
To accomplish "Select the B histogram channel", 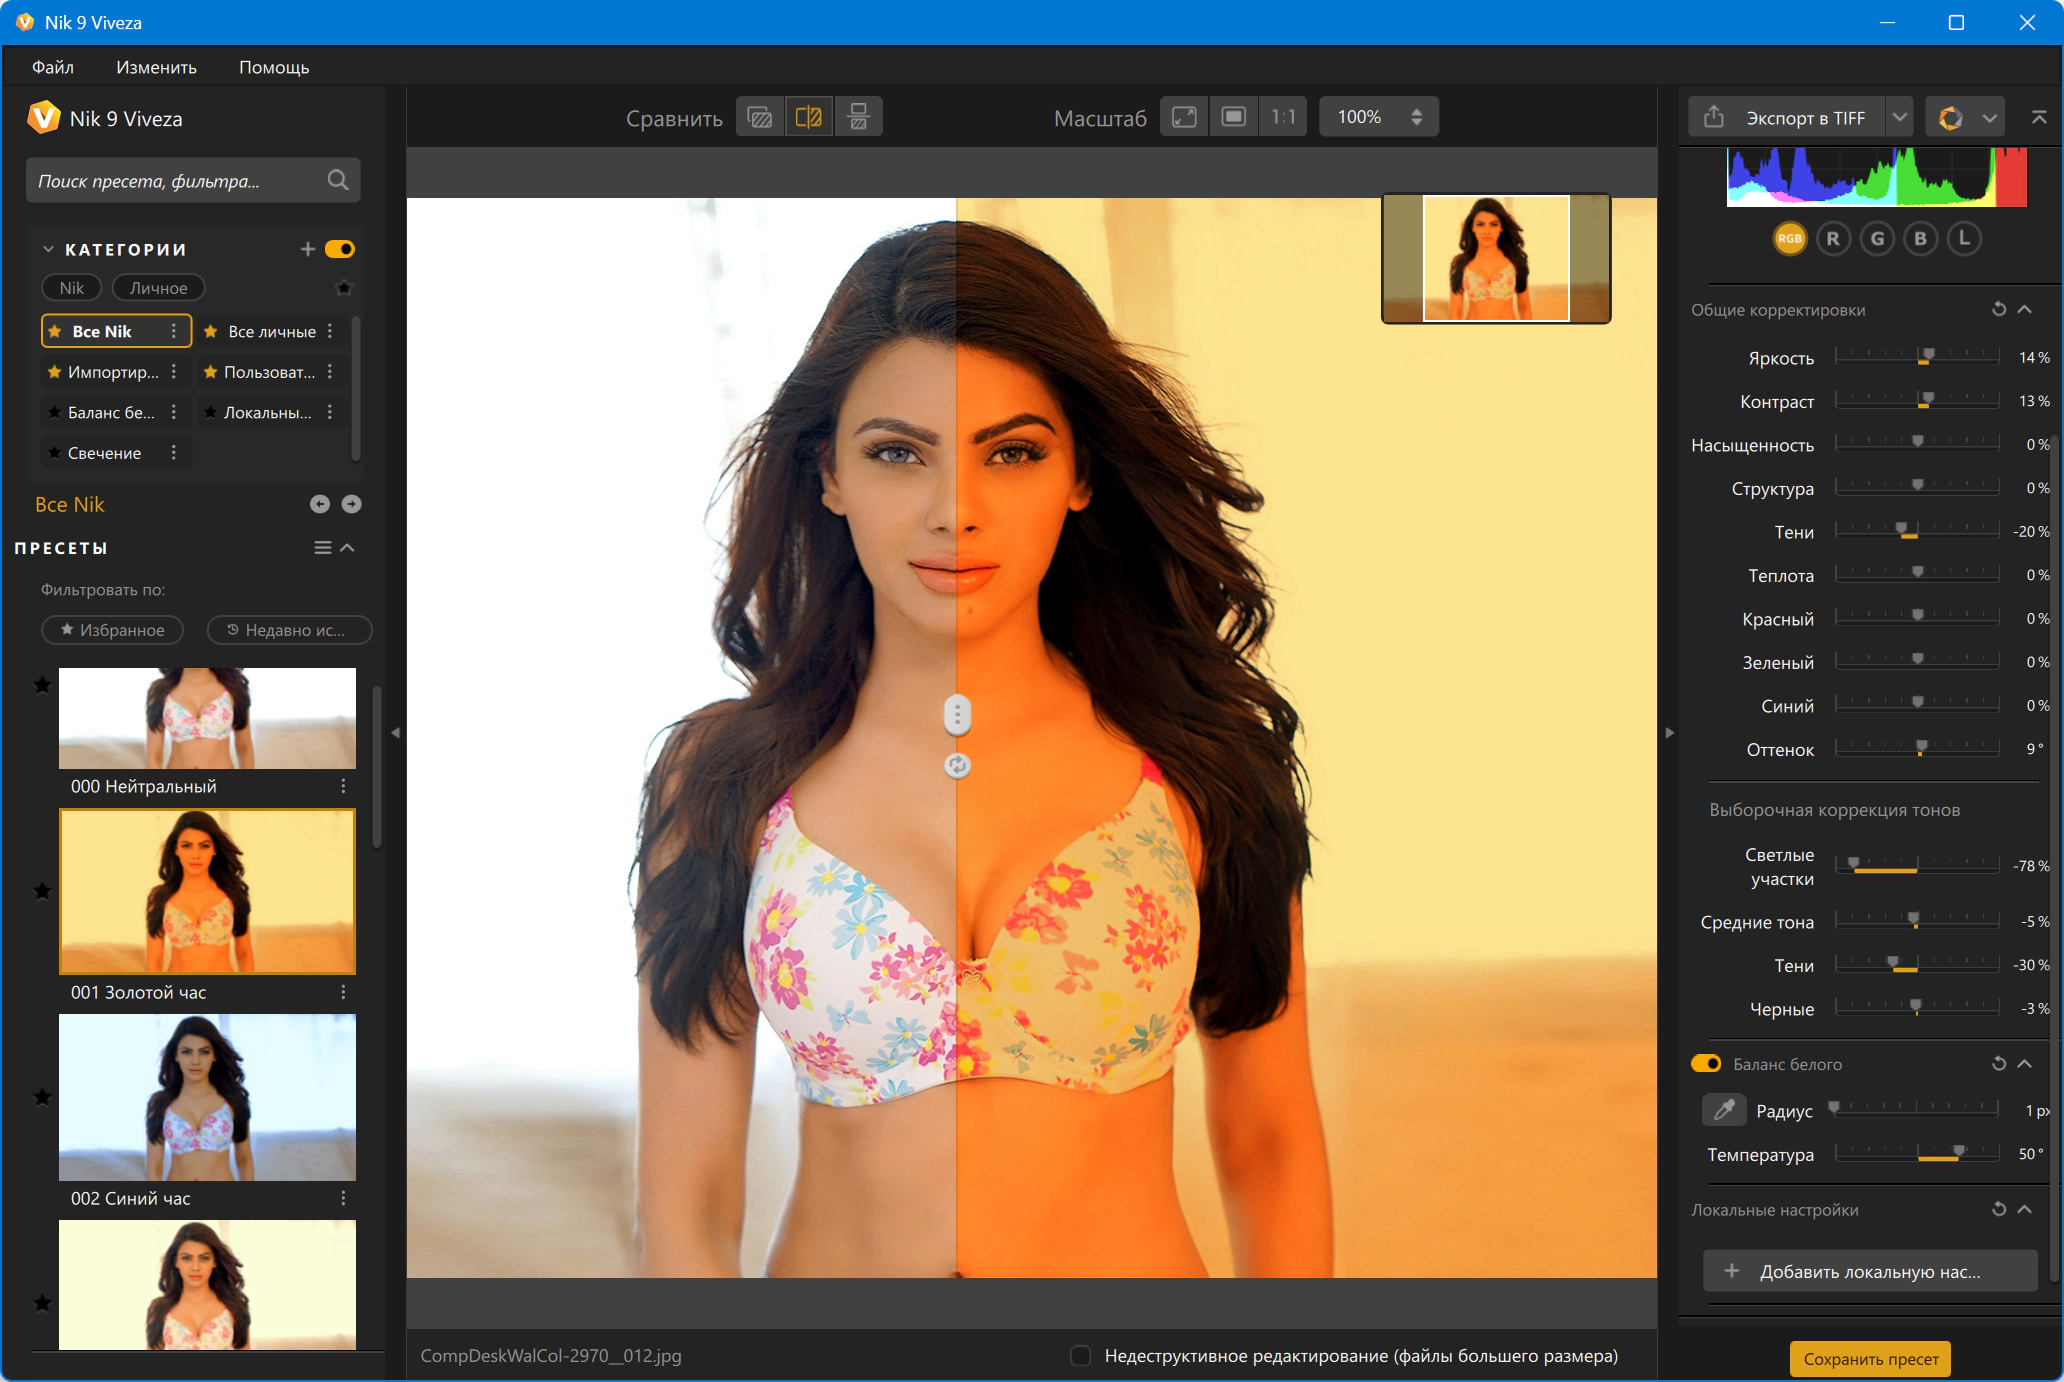I will point(1920,238).
